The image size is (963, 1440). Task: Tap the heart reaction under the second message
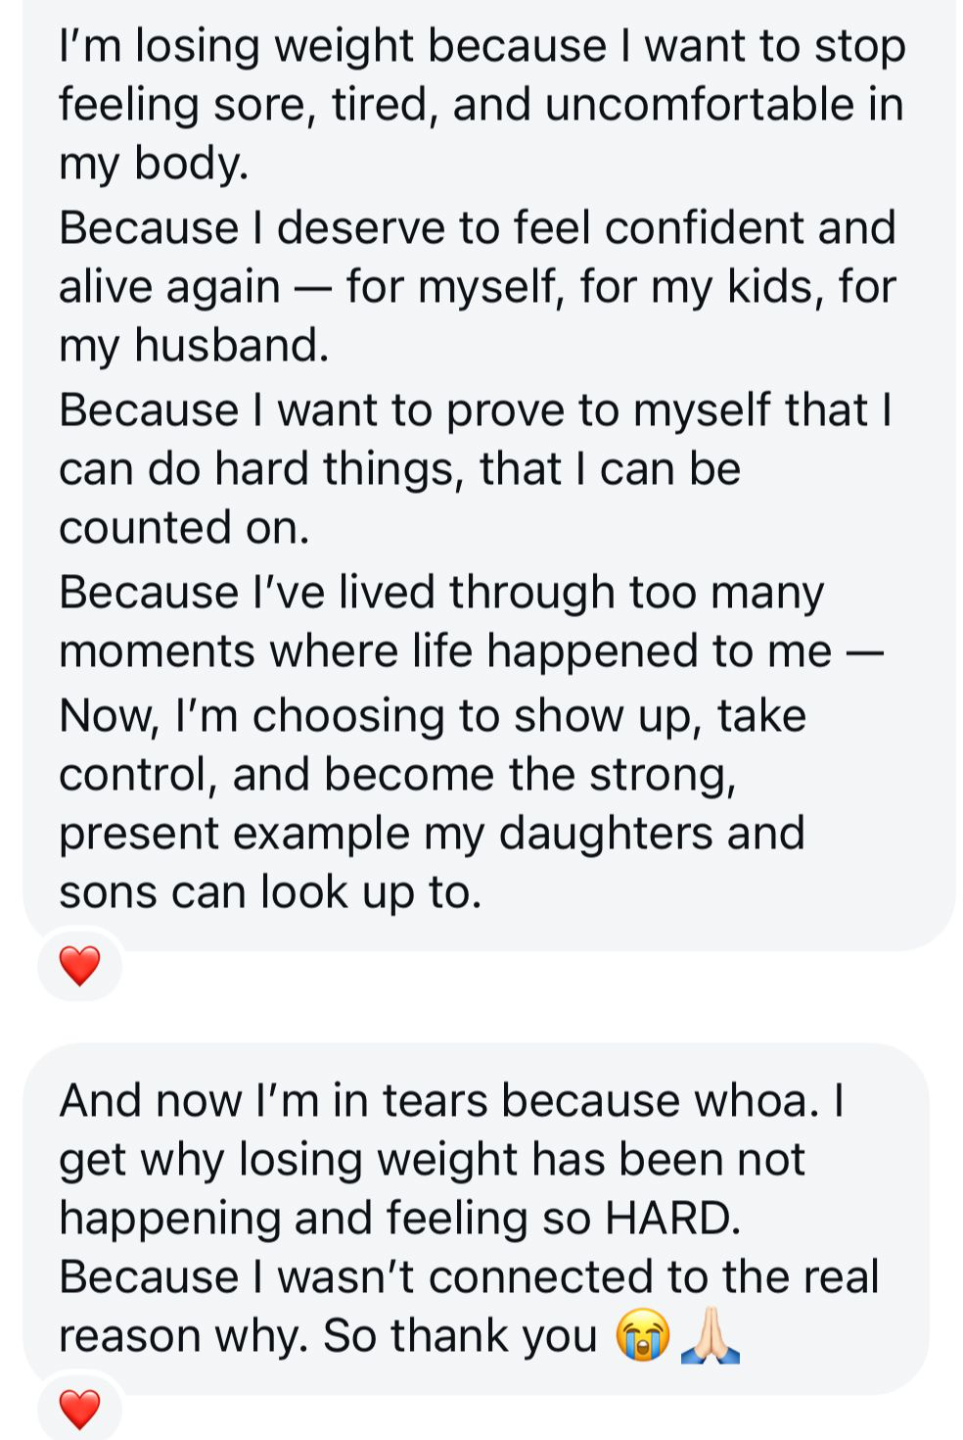click(80, 1409)
